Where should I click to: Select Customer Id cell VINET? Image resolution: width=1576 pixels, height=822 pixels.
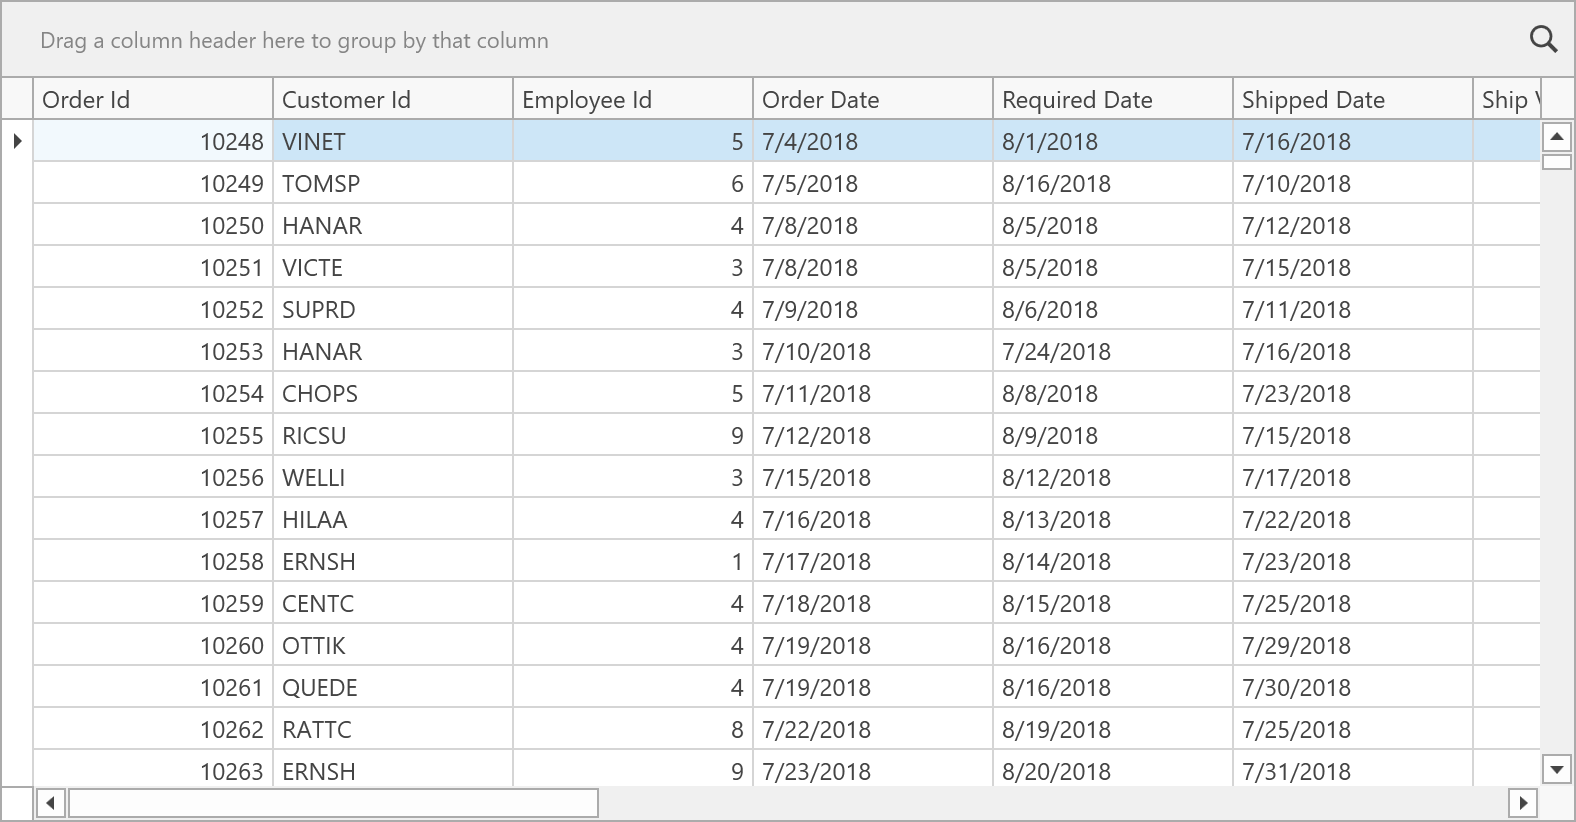pos(393,141)
